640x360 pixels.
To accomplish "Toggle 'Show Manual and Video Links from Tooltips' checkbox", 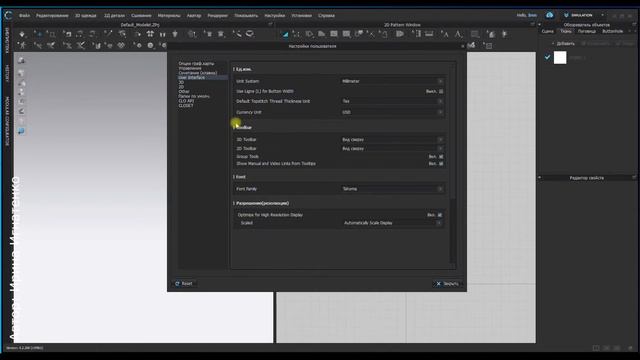I will pyautogui.click(x=441, y=164).
